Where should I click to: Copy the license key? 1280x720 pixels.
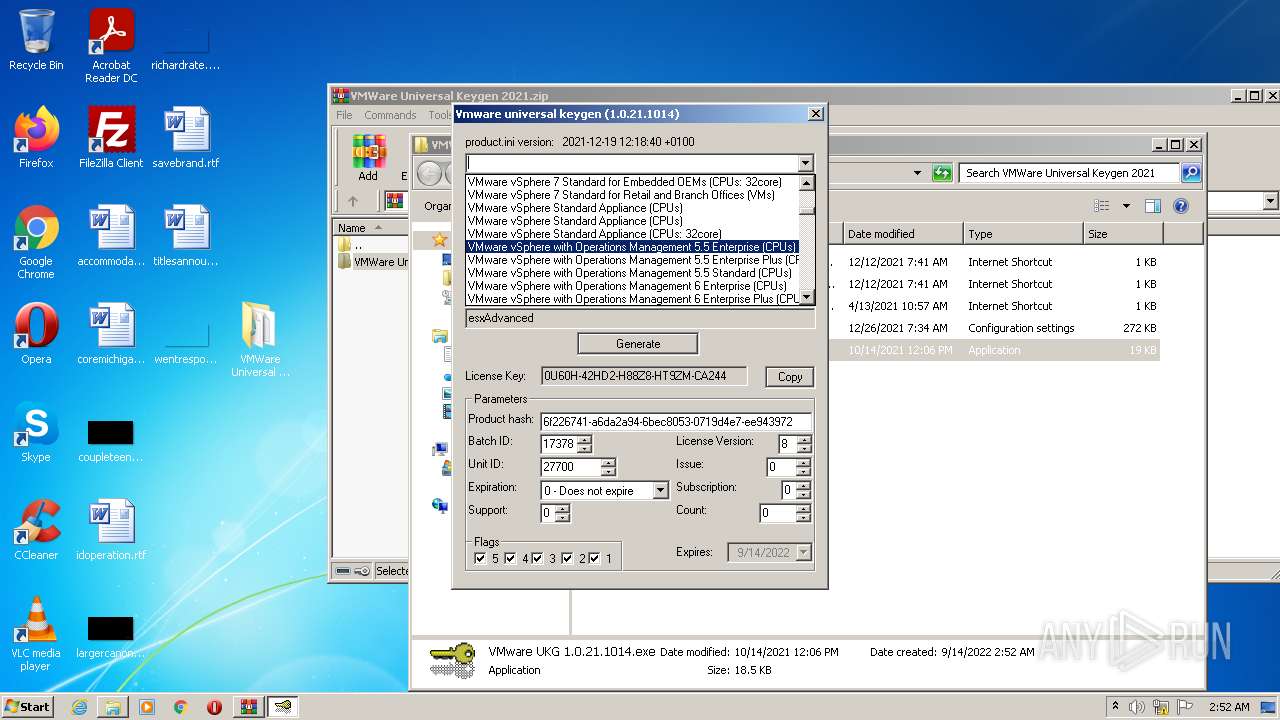(790, 377)
